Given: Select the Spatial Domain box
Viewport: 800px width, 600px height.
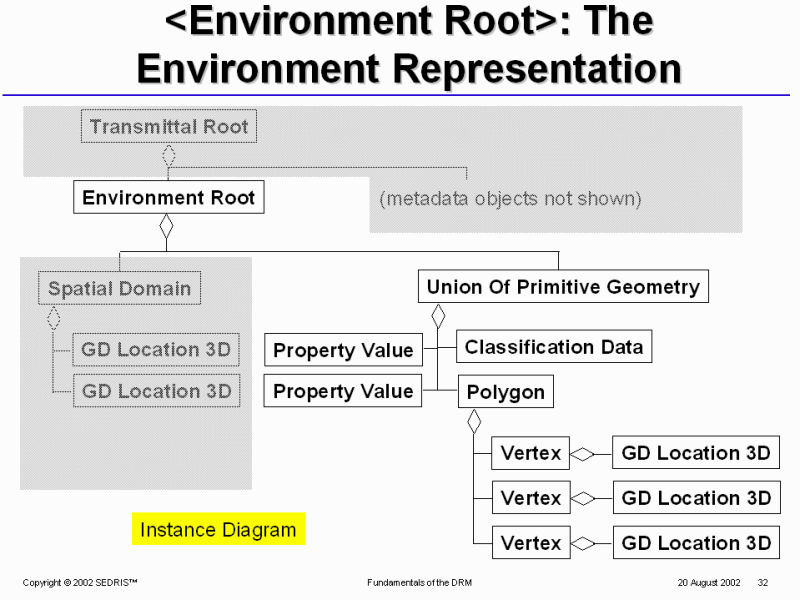Looking at the screenshot, I should coord(119,289).
